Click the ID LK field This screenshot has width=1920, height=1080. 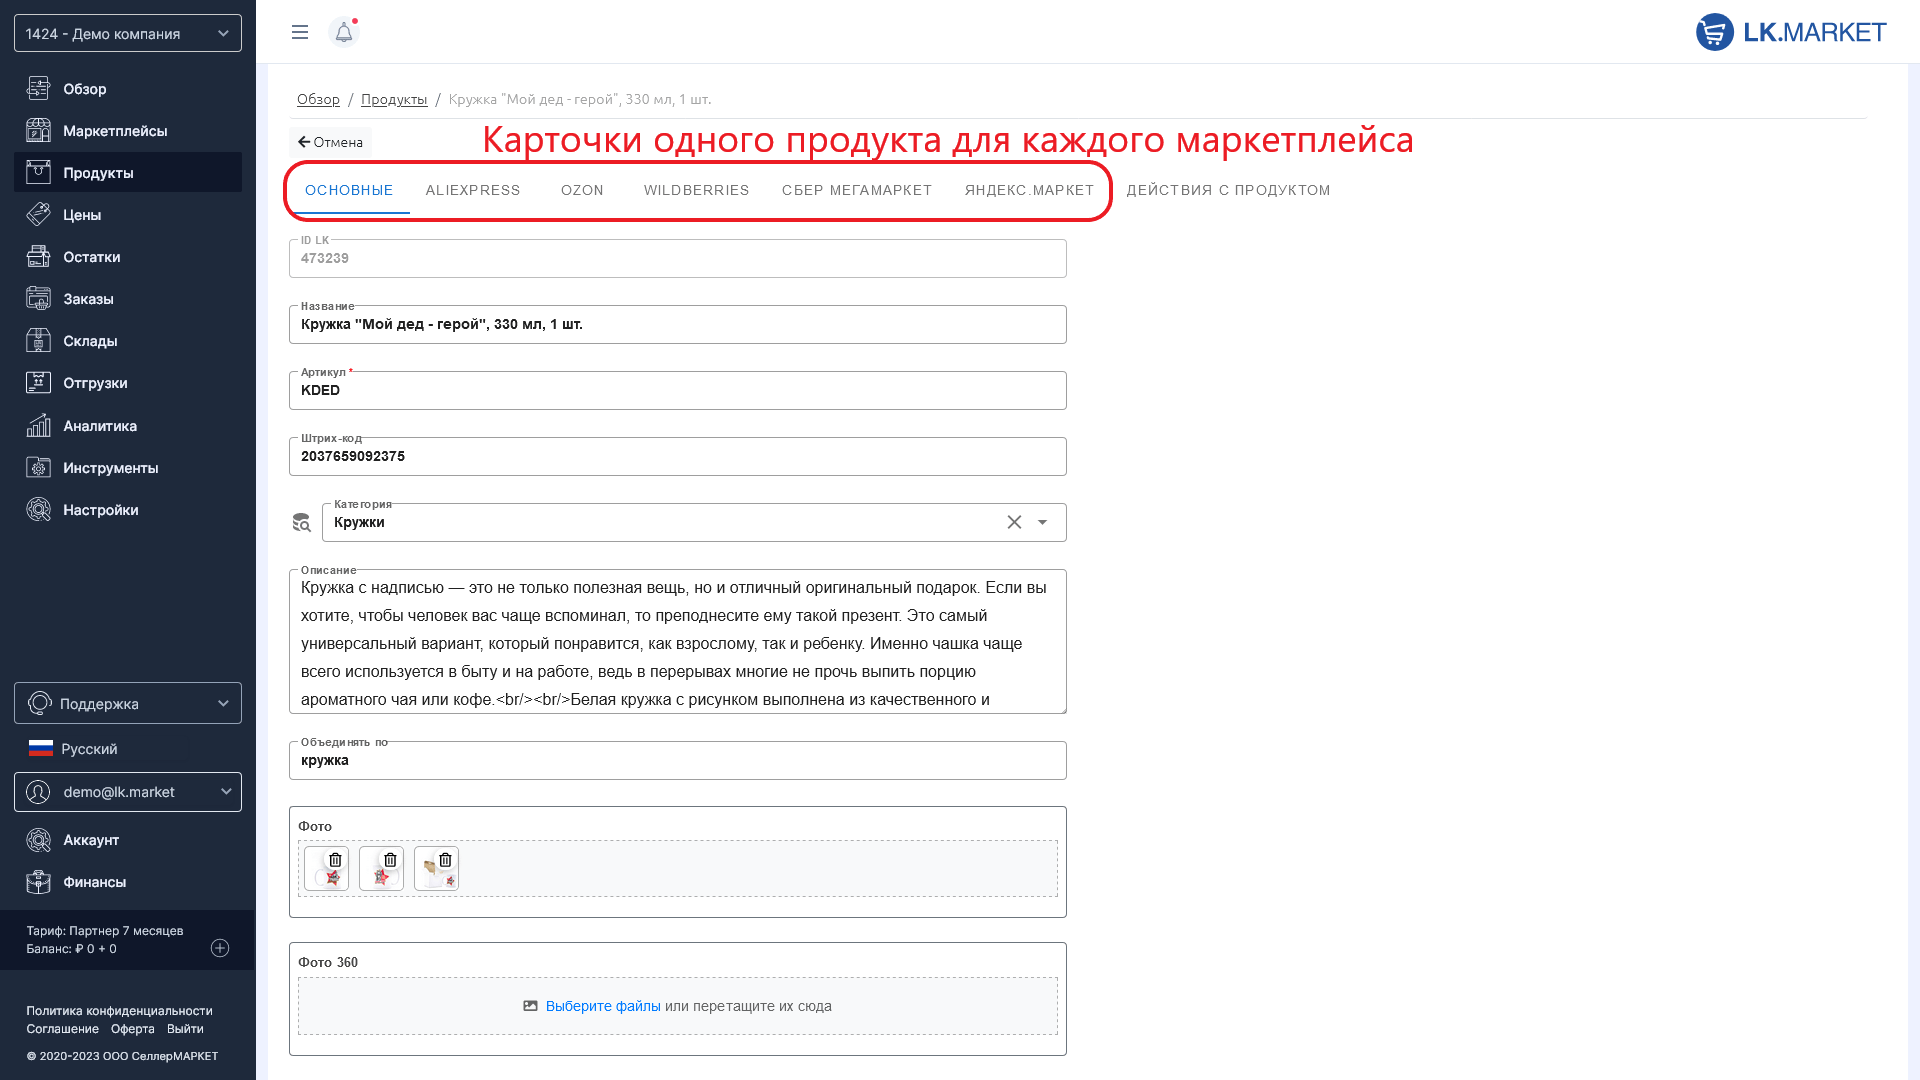[678, 258]
